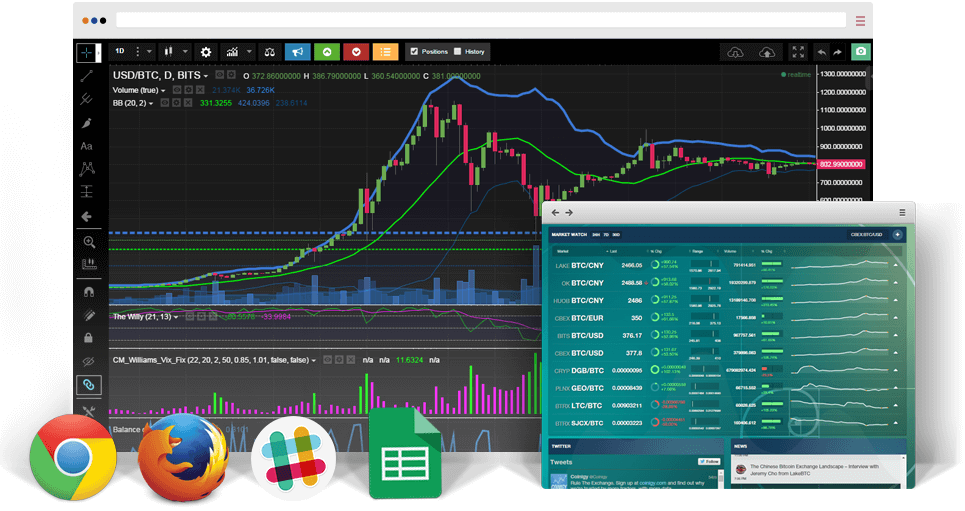
Task: Lock all drawing tools with padlock
Action: [88, 338]
